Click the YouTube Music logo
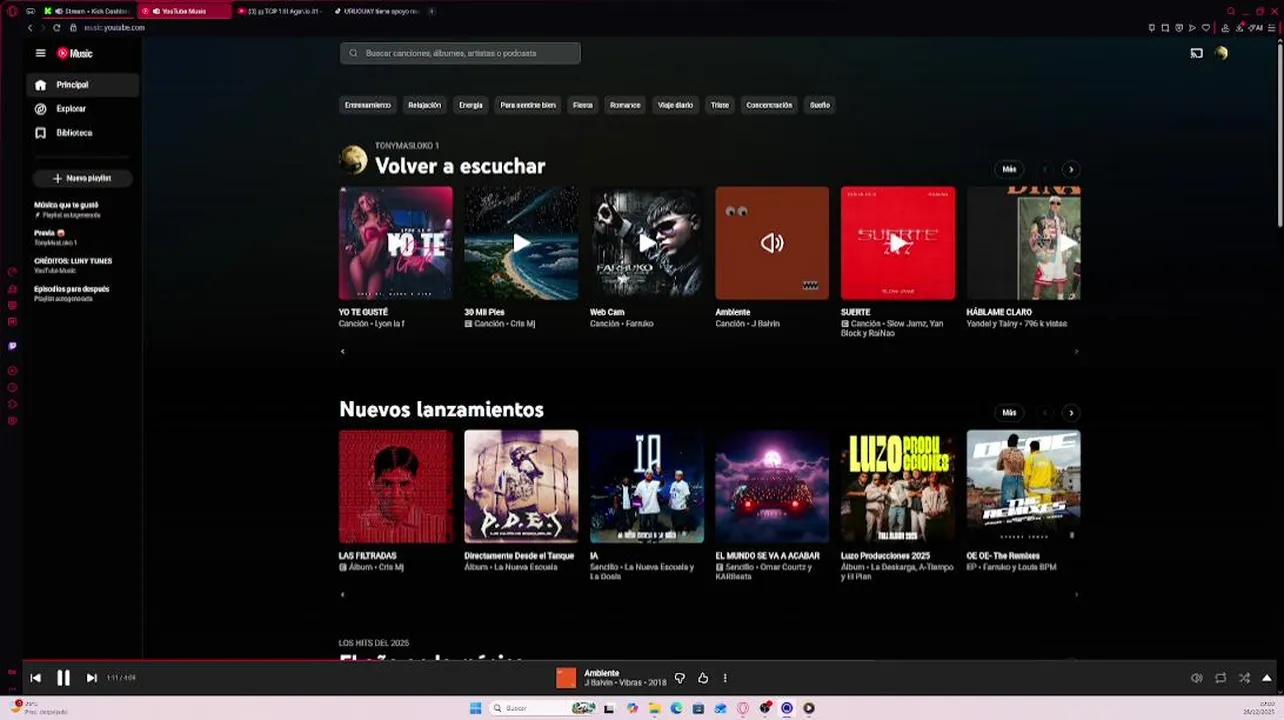The height and width of the screenshot is (720, 1284). tap(75, 53)
